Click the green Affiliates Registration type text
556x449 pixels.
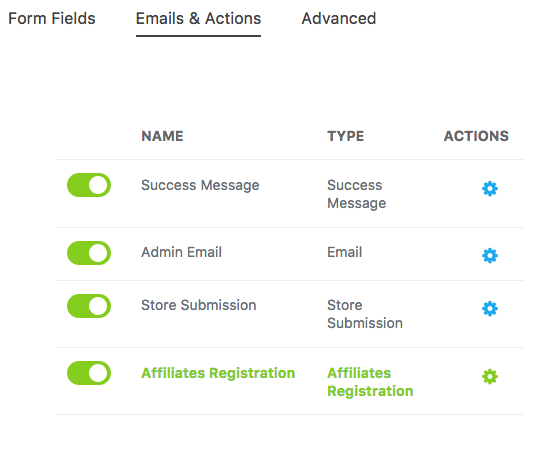[370, 382]
